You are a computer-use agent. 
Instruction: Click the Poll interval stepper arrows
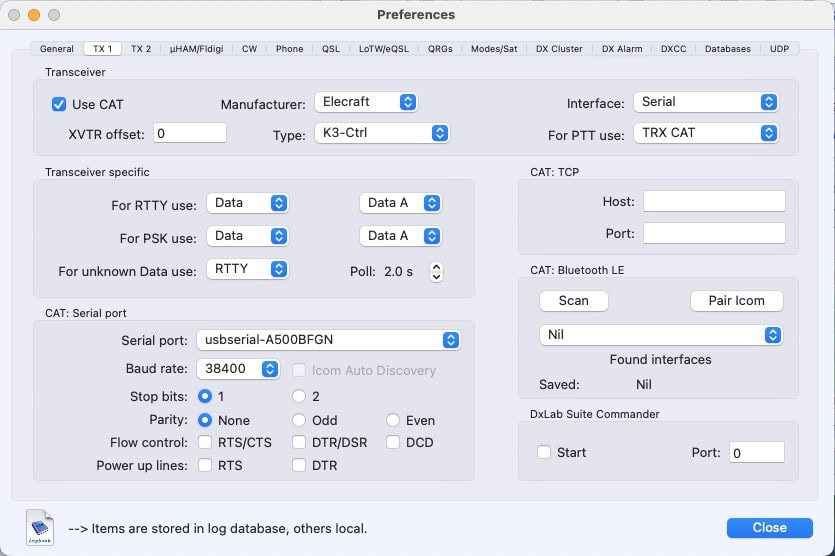tap(436, 272)
